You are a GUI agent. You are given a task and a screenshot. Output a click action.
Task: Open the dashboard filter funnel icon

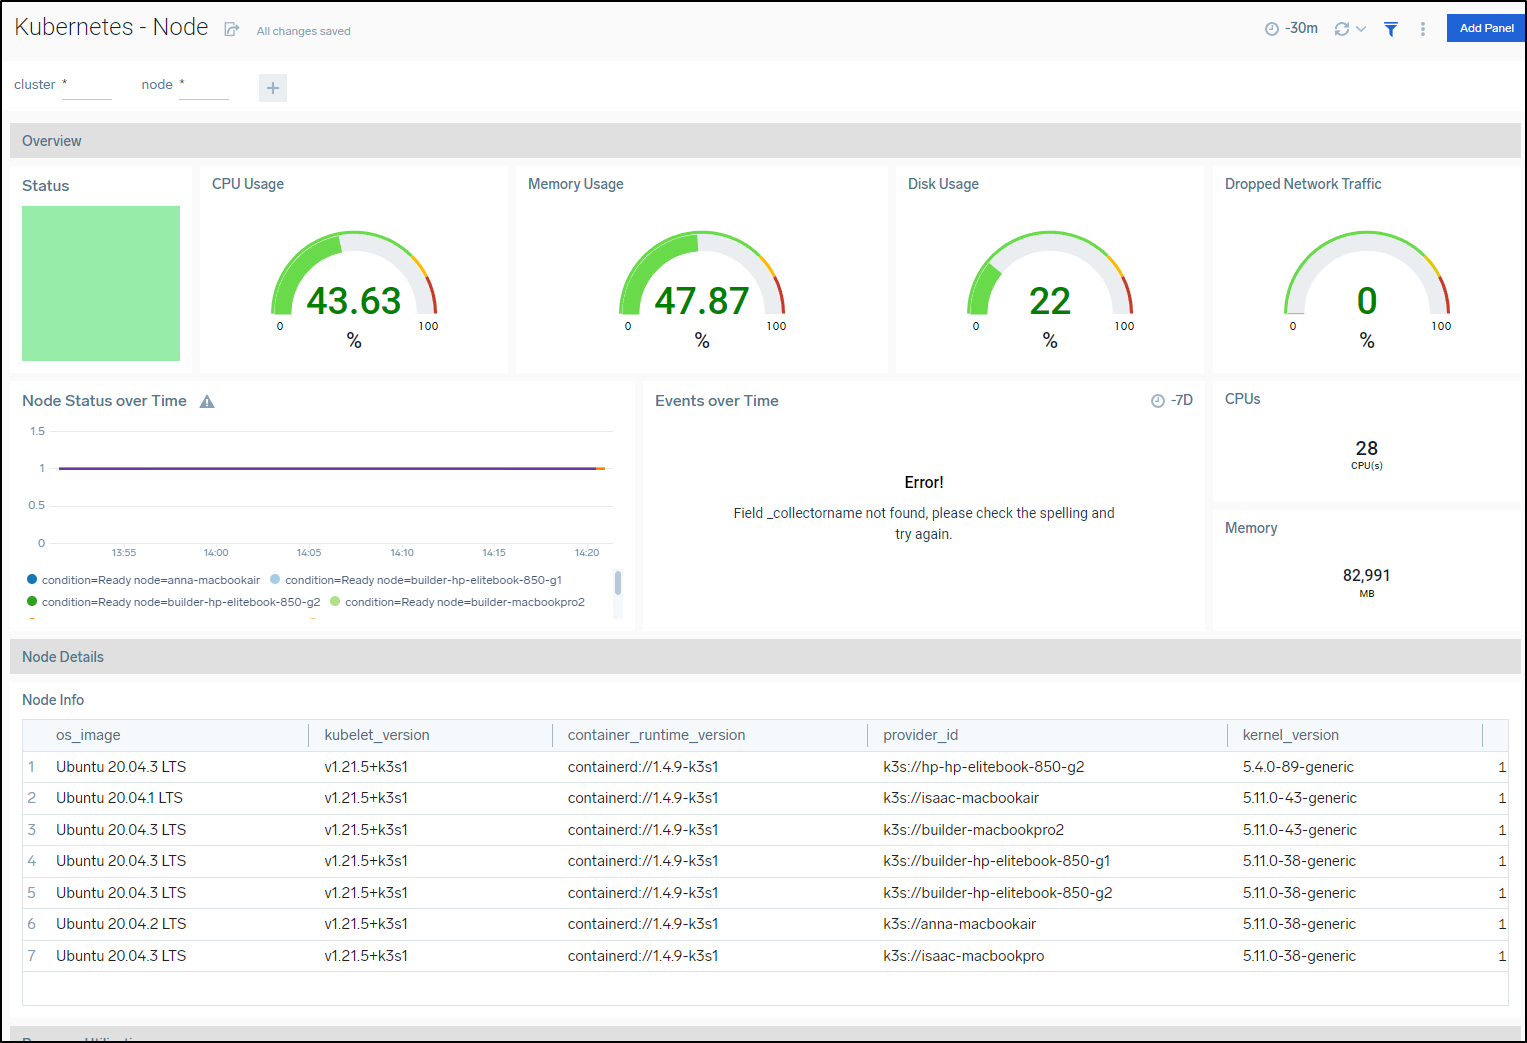[x=1390, y=29]
